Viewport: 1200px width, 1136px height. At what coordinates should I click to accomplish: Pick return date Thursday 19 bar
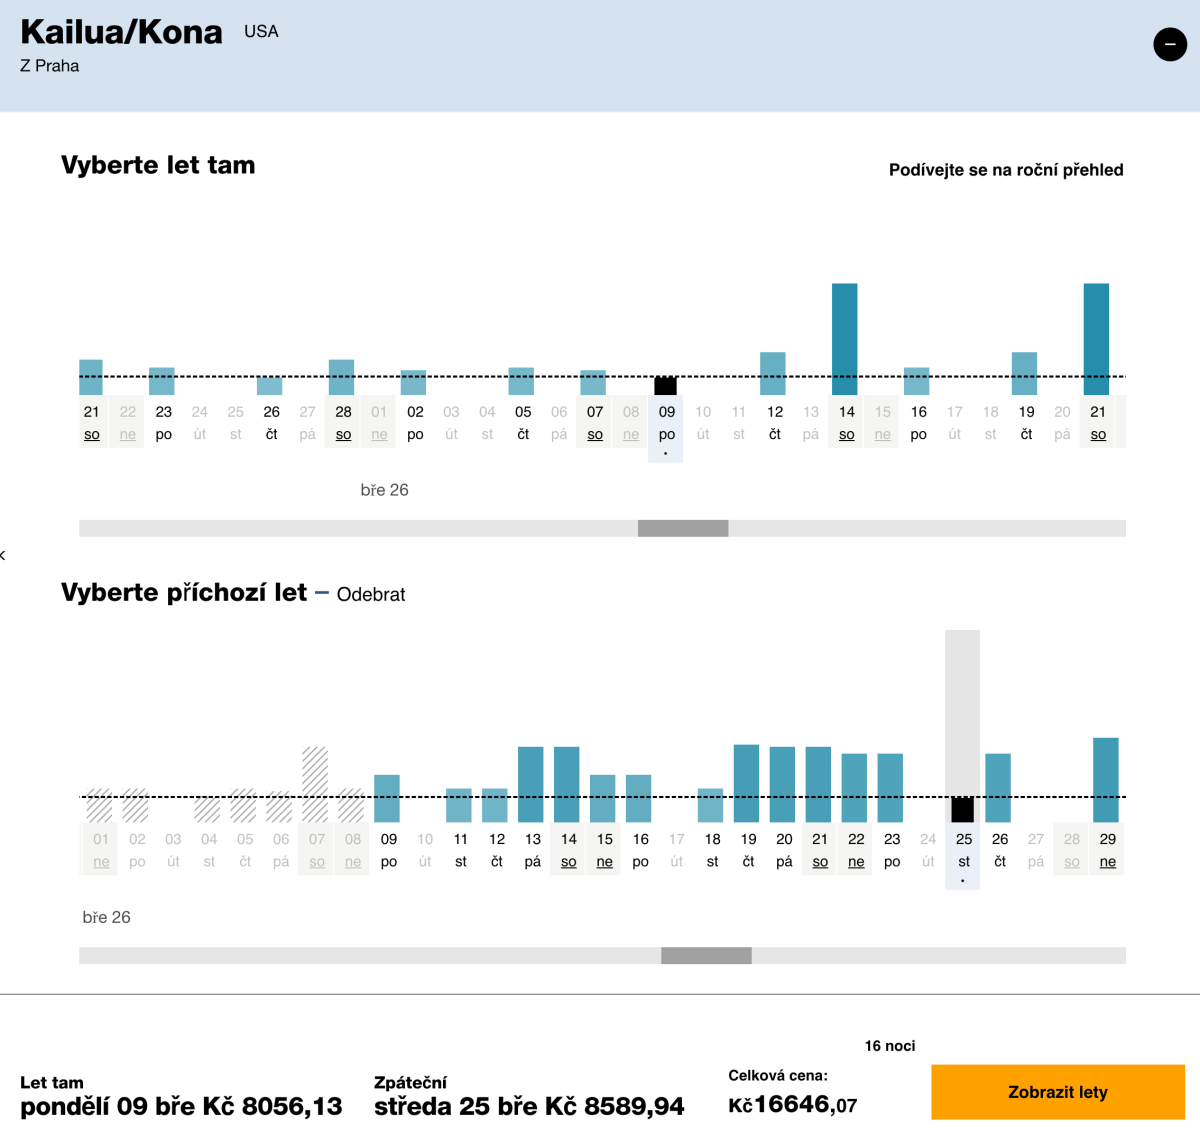click(747, 783)
